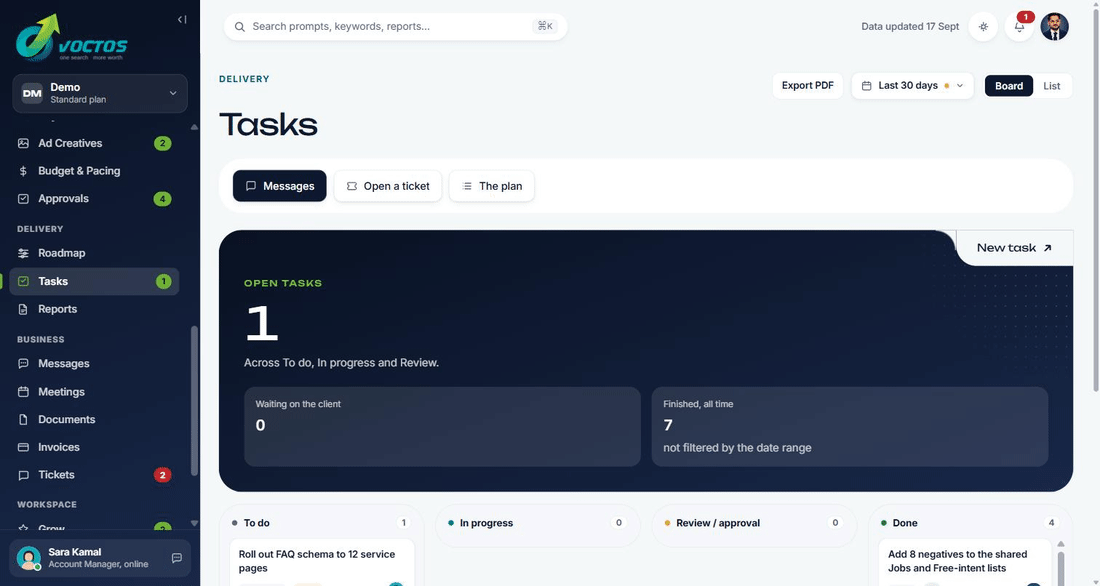1100x586 pixels.
Task: Click the list icon in The plan
Action: click(x=467, y=186)
